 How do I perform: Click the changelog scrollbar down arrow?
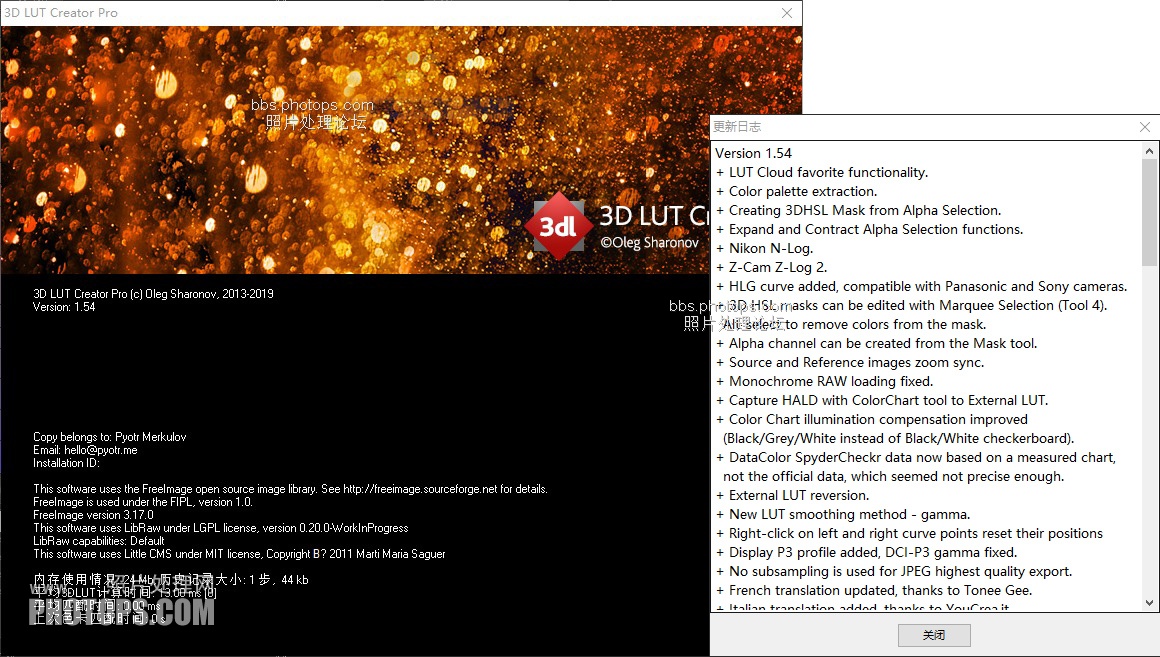click(1149, 603)
